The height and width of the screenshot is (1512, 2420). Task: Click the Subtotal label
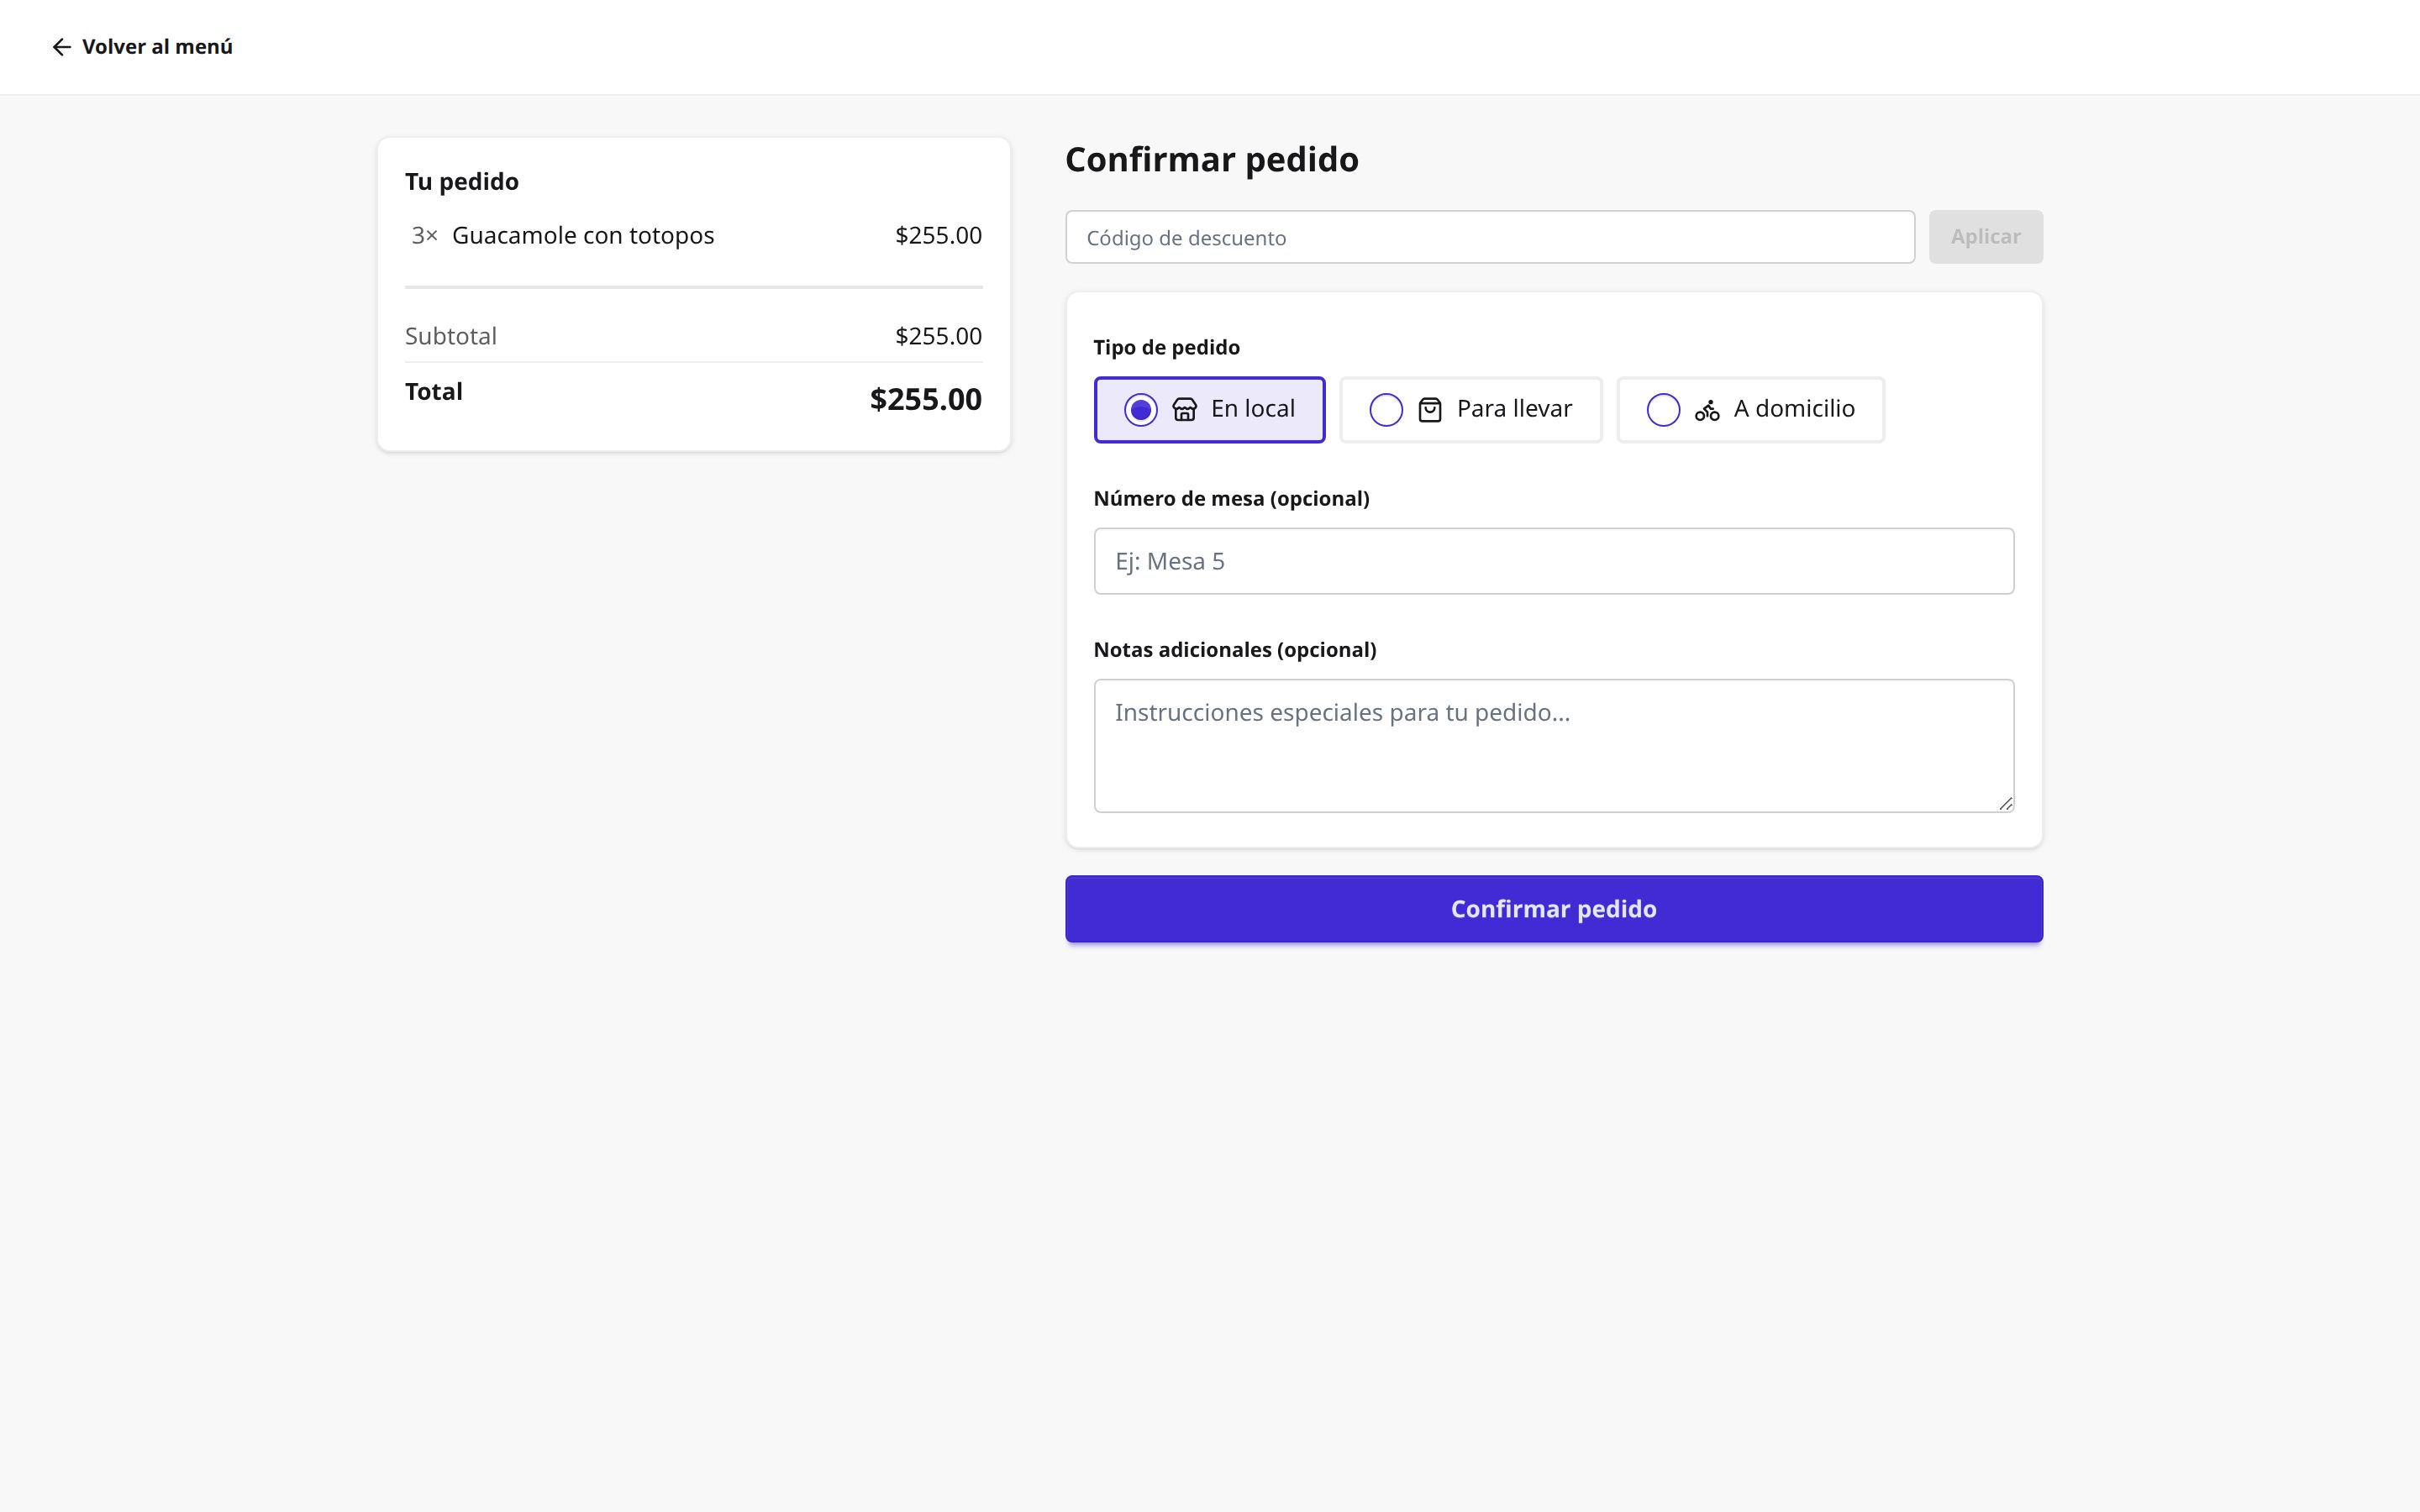coord(451,336)
